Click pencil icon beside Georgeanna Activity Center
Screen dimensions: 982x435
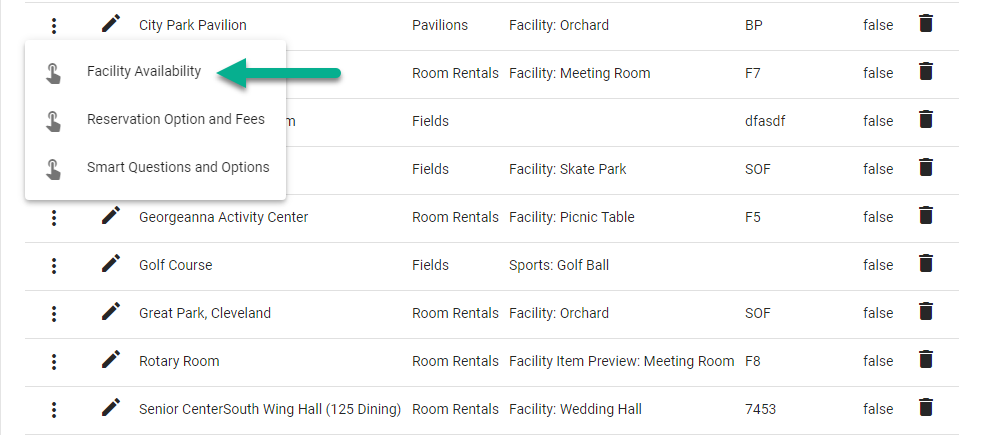(x=111, y=215)
